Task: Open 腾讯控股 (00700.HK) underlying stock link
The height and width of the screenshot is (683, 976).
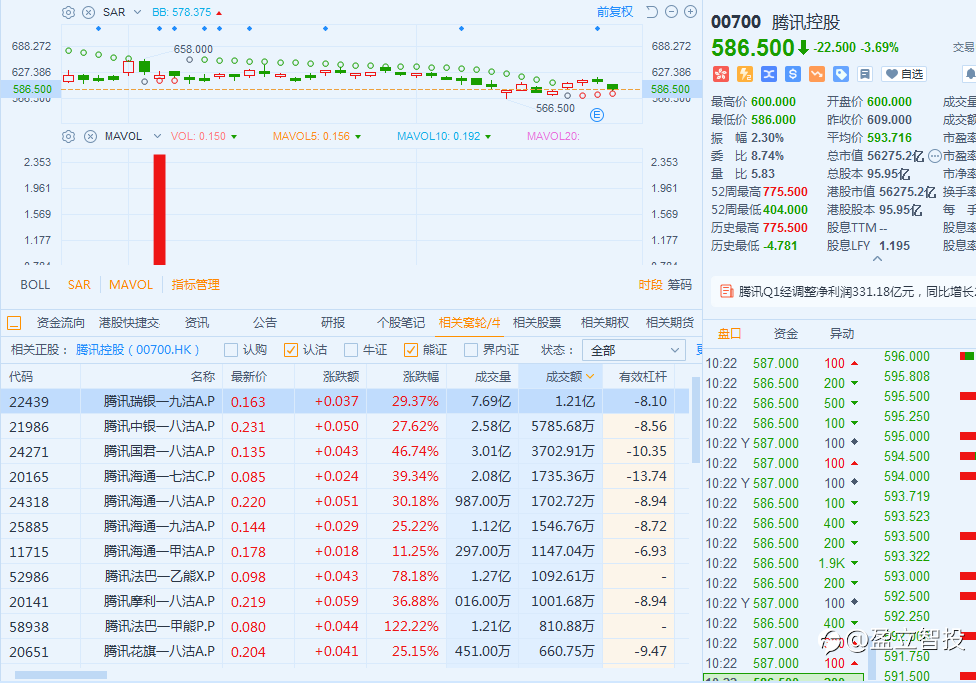Action: pyautogui.click(x=138, y=350)
